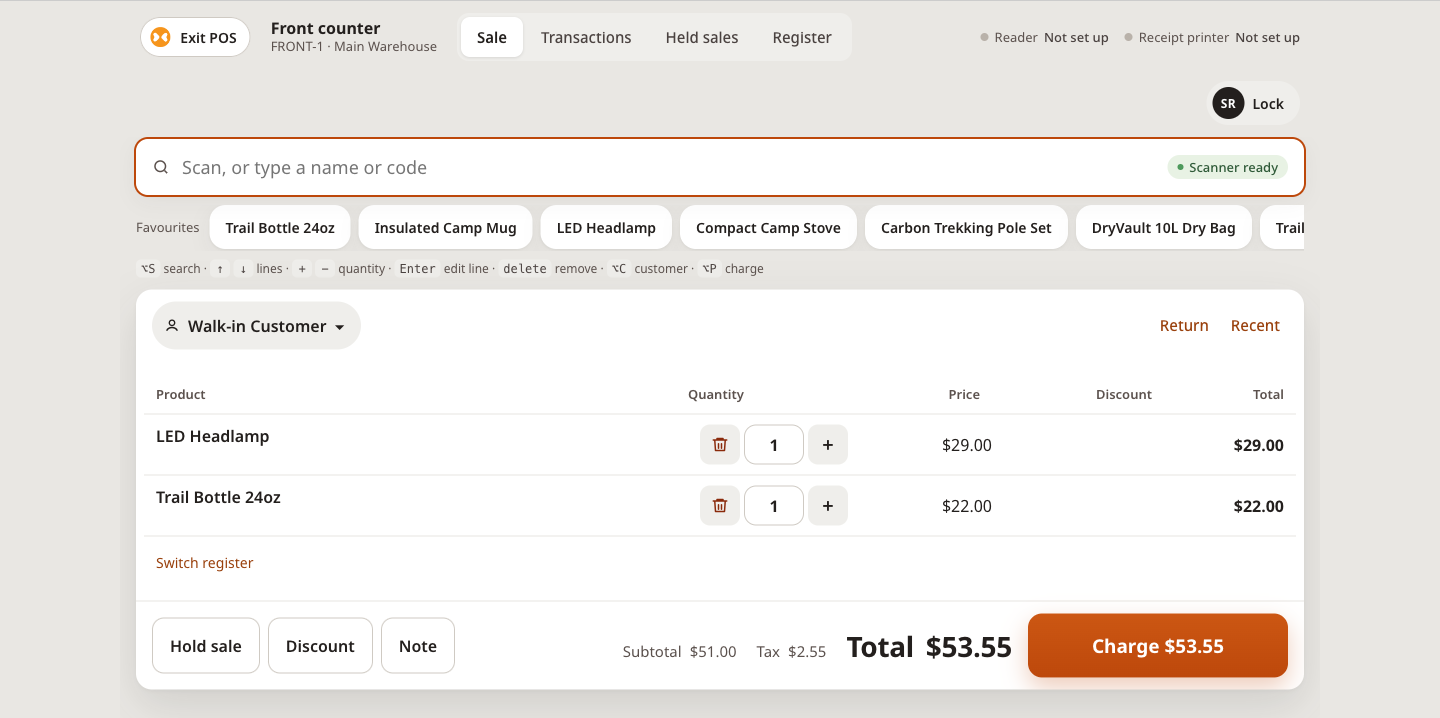The image size is (1440, 718).
Task: Add one more Trail Bottle 24oz
Action: (828, 506)
